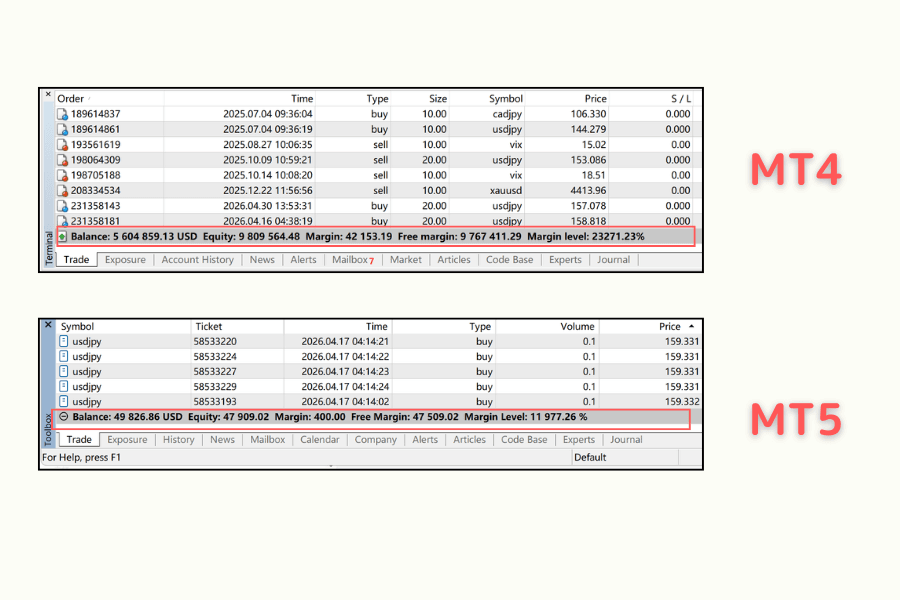Viewport: 900px width, 600px height.
Task: Open MT5 Code Base tab
Action: (x=524, y=439)
